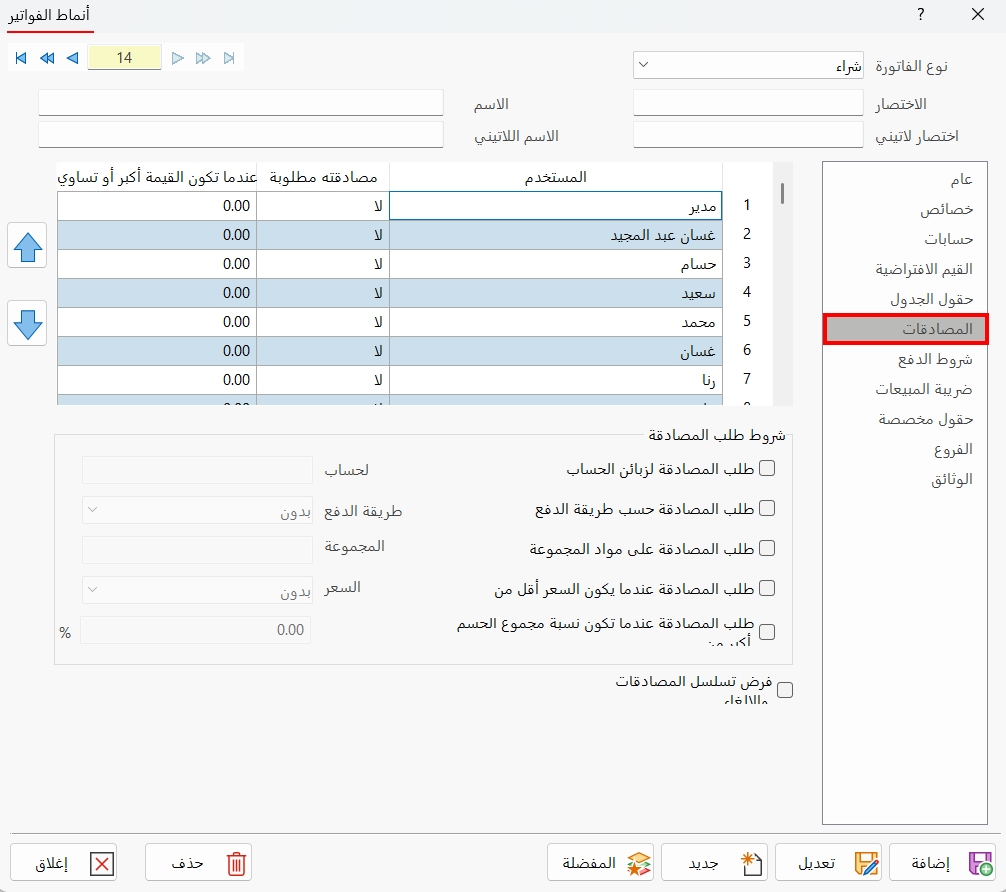The image size is (1006, 892).
Task: Open the ضريبة المبيعات sidebar tab
Action: point(905,390)
